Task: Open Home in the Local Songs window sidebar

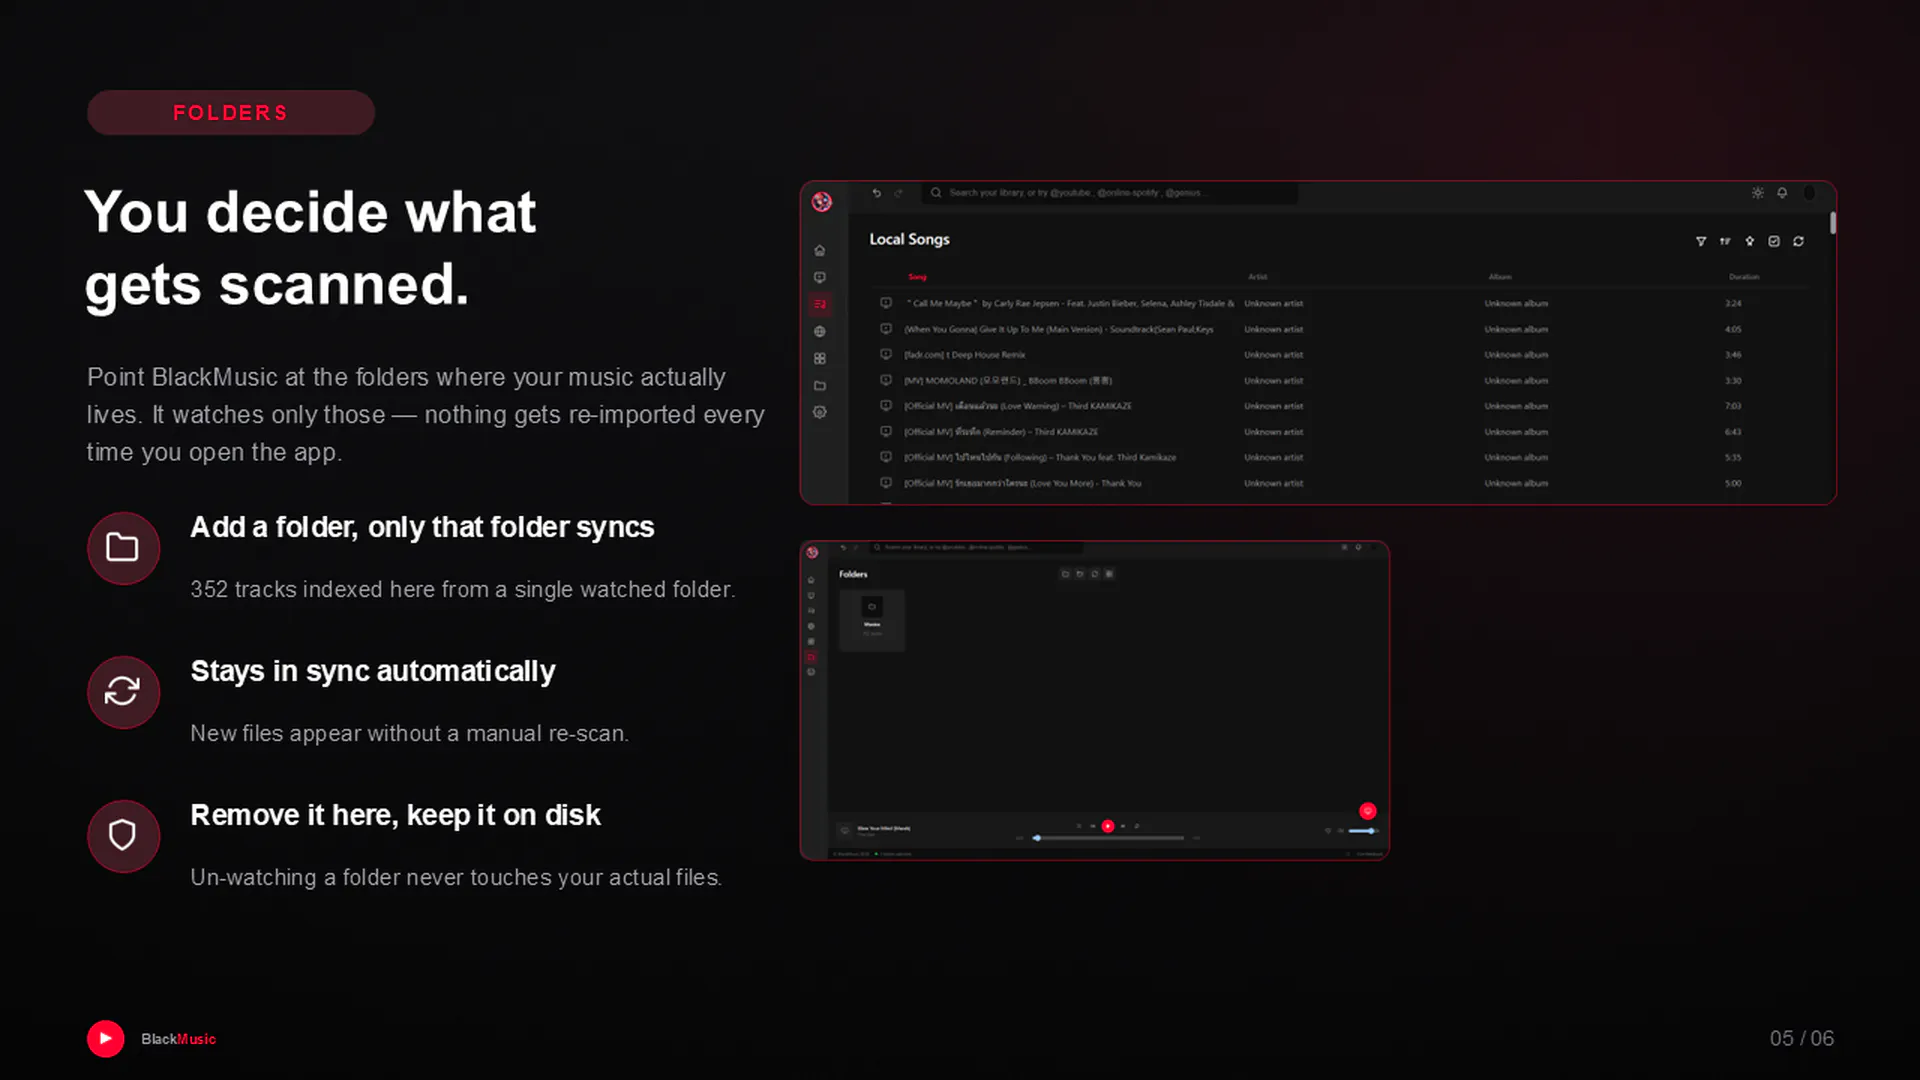Action: [820, 250]
